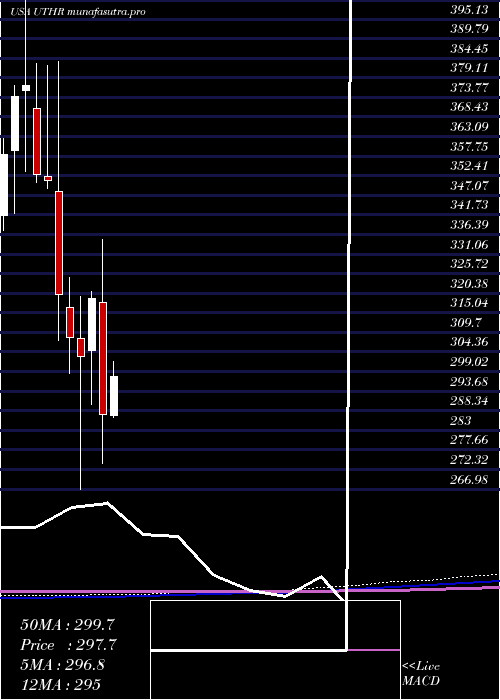
Task: Click the 'USA UTHR munafasutra.pro' chart title
Action: (78, 12)
